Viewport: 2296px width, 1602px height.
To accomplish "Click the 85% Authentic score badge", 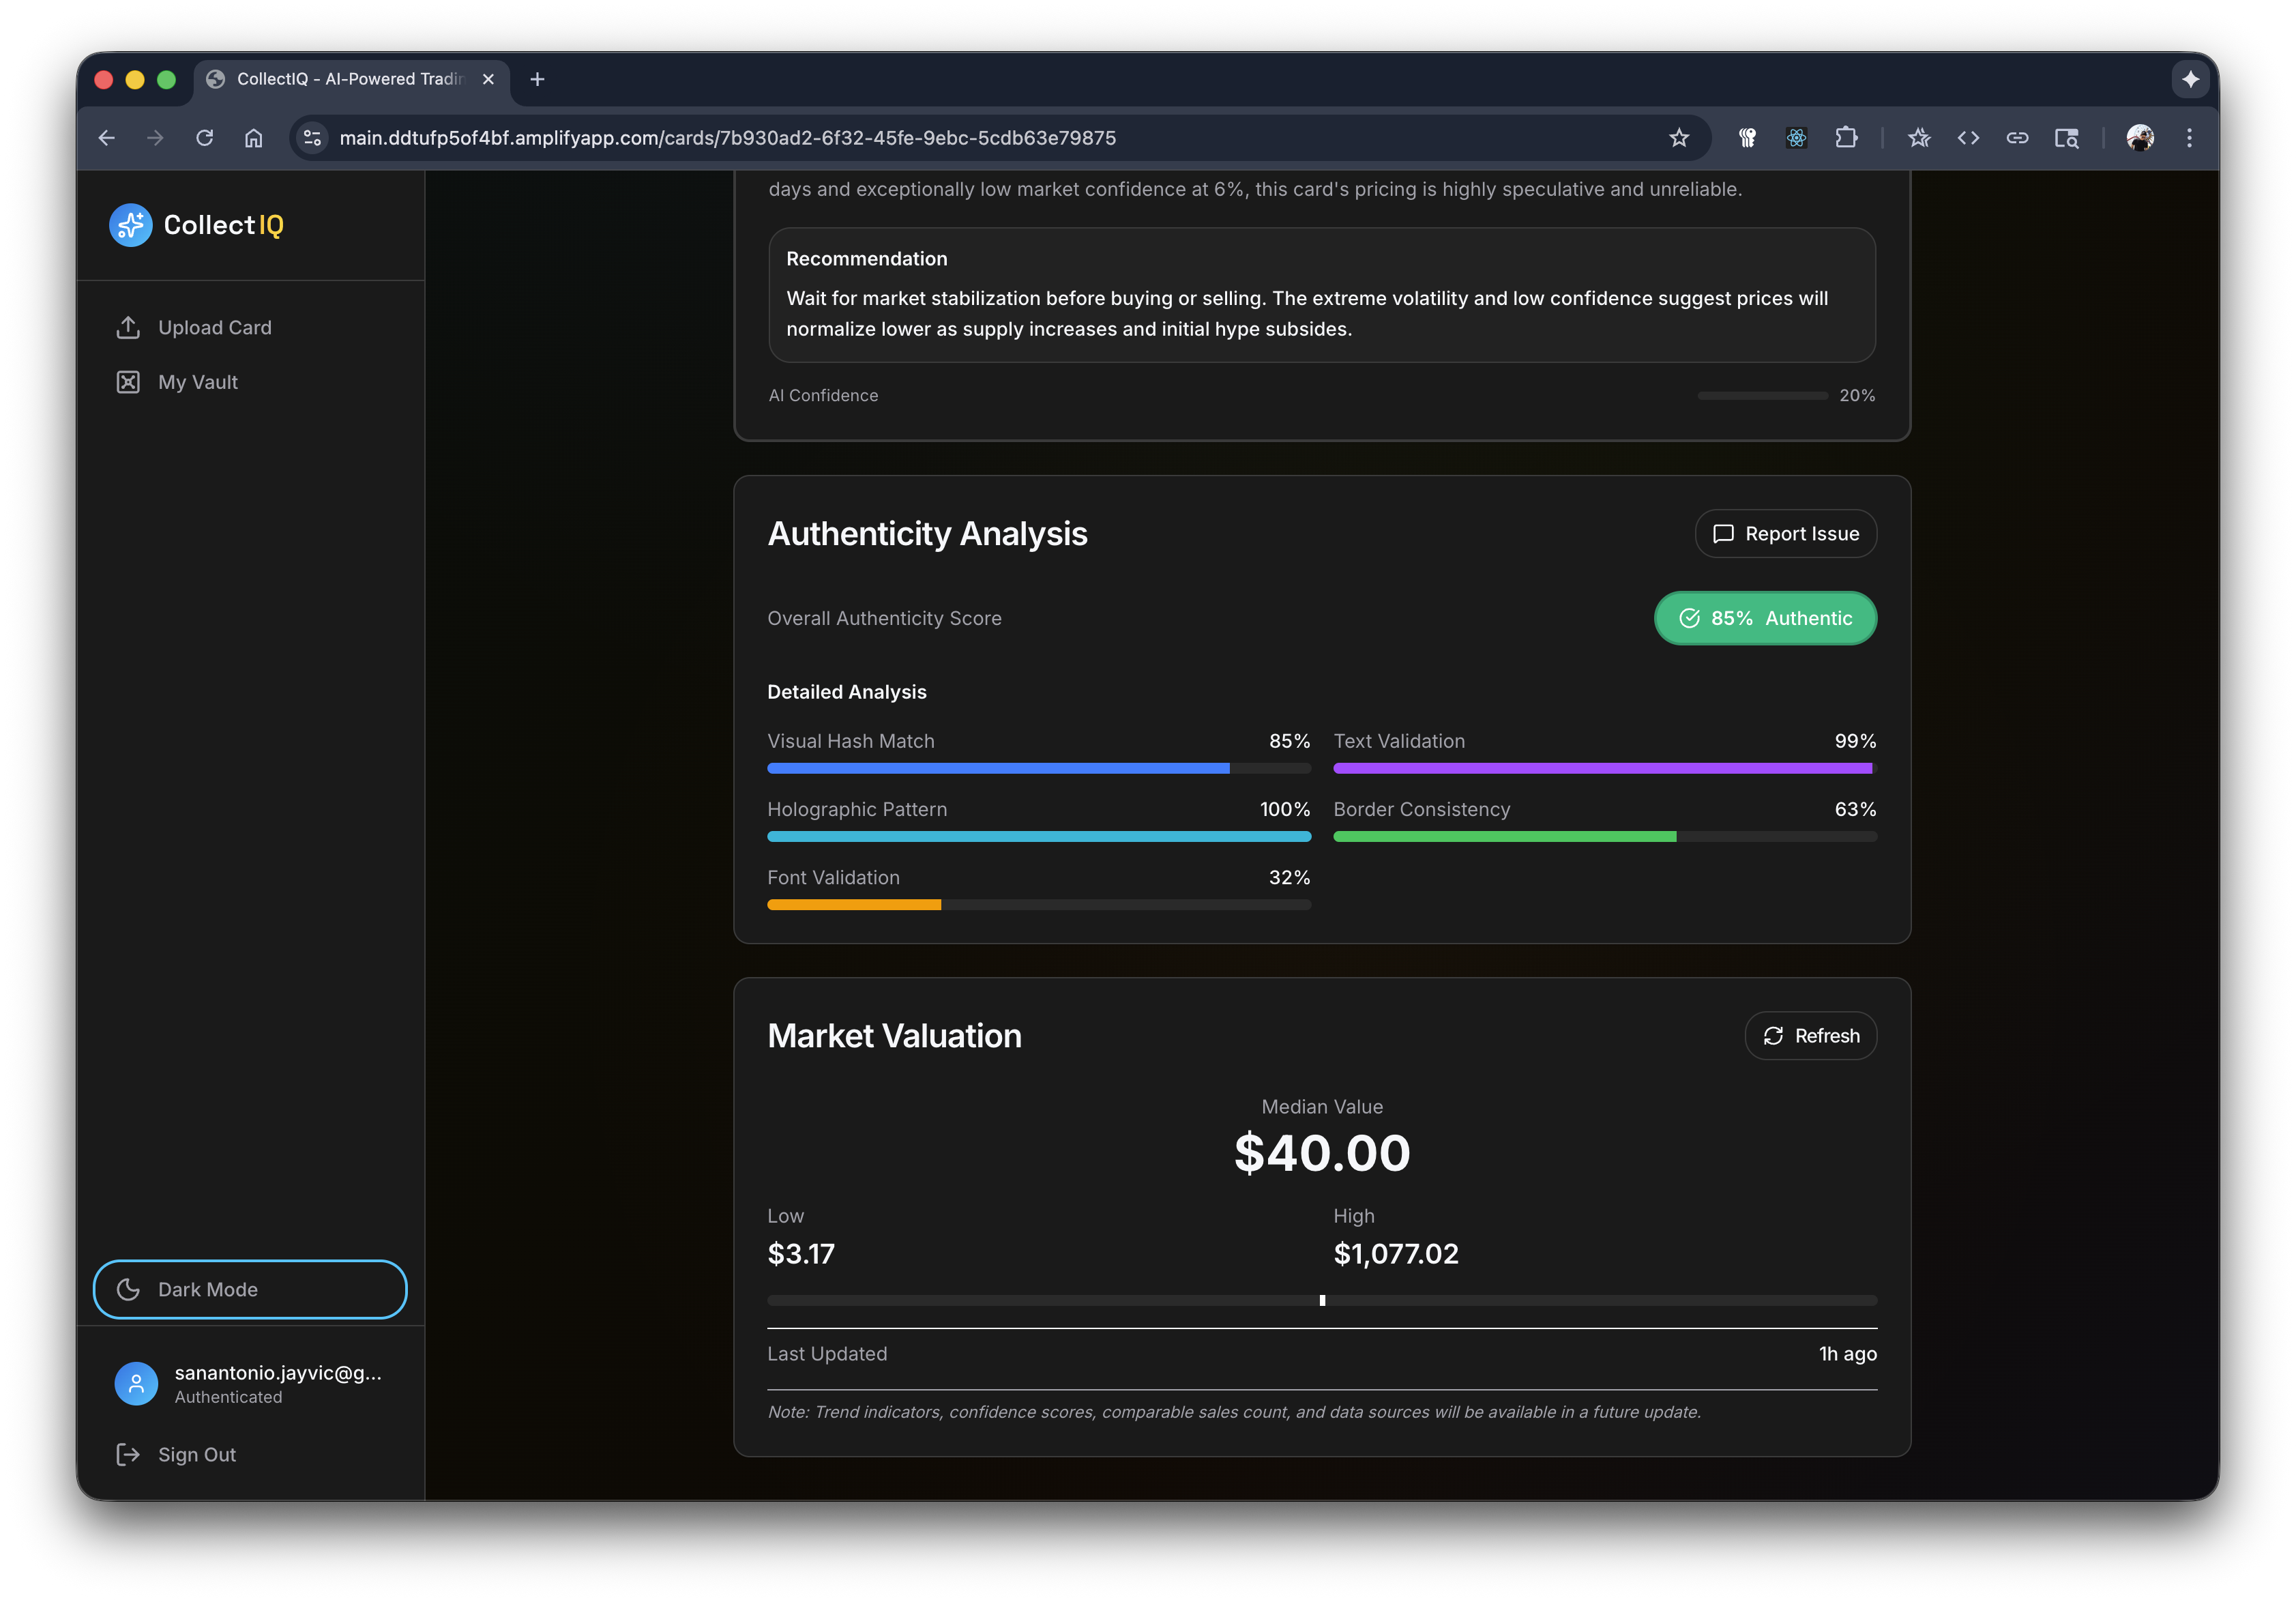I will click(x=1765, y=618).
